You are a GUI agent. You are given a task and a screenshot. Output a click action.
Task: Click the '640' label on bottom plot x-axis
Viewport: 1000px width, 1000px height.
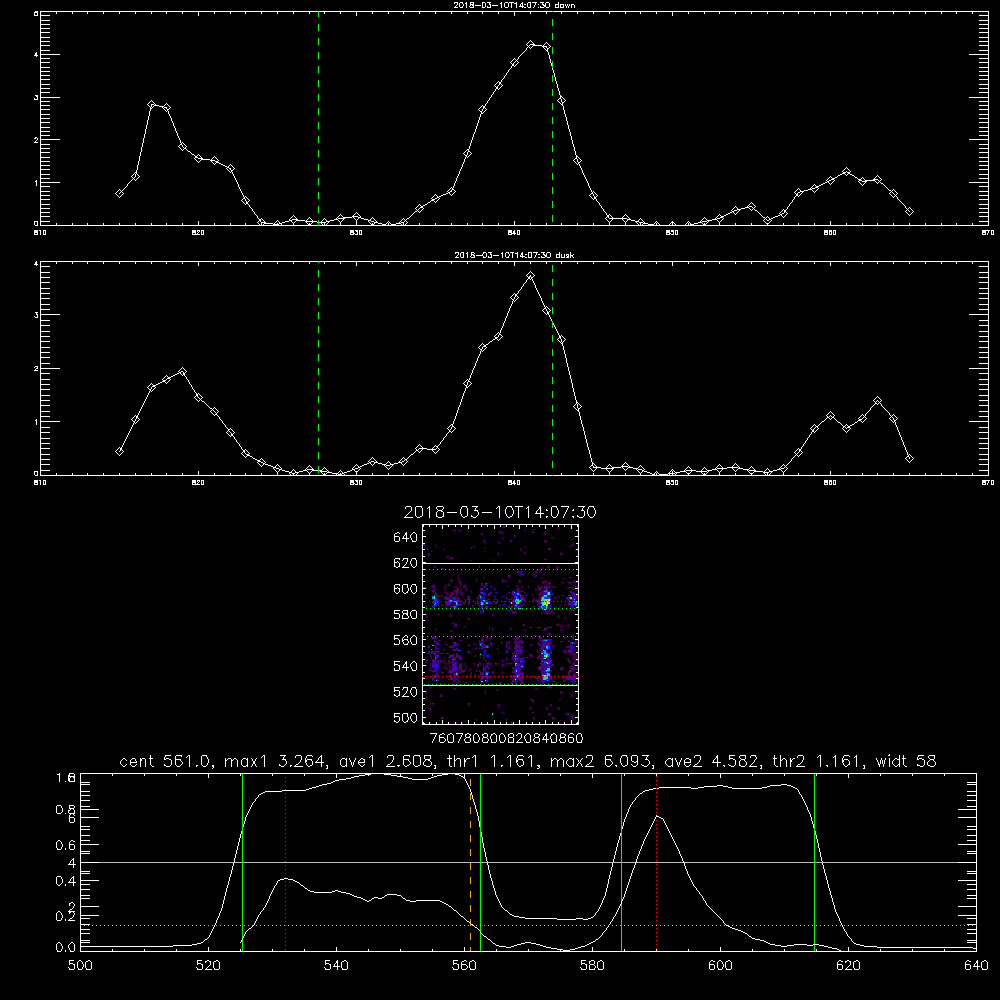tap(976, 966)
